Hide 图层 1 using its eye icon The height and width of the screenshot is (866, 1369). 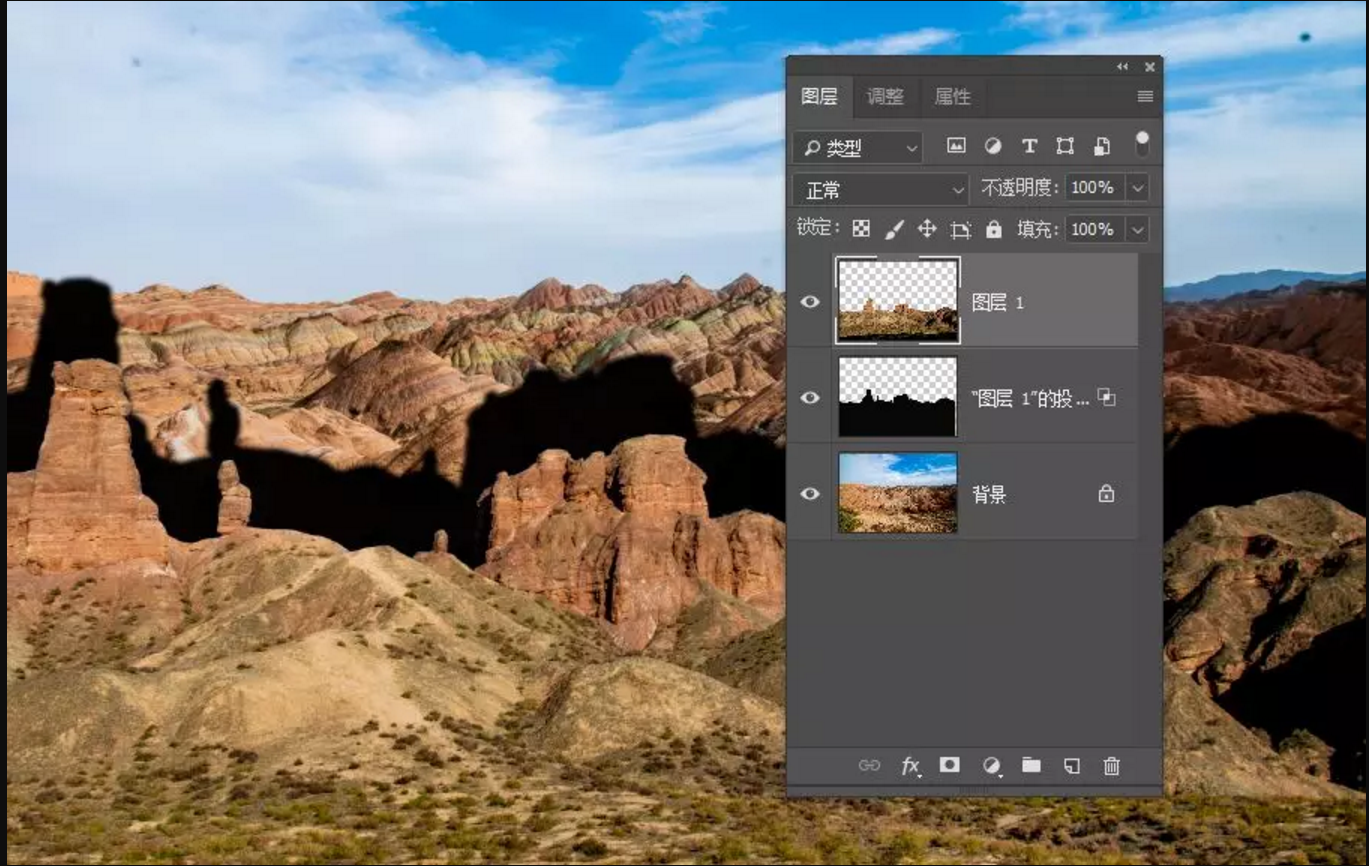pyautogui.click(x=810, y=302)
